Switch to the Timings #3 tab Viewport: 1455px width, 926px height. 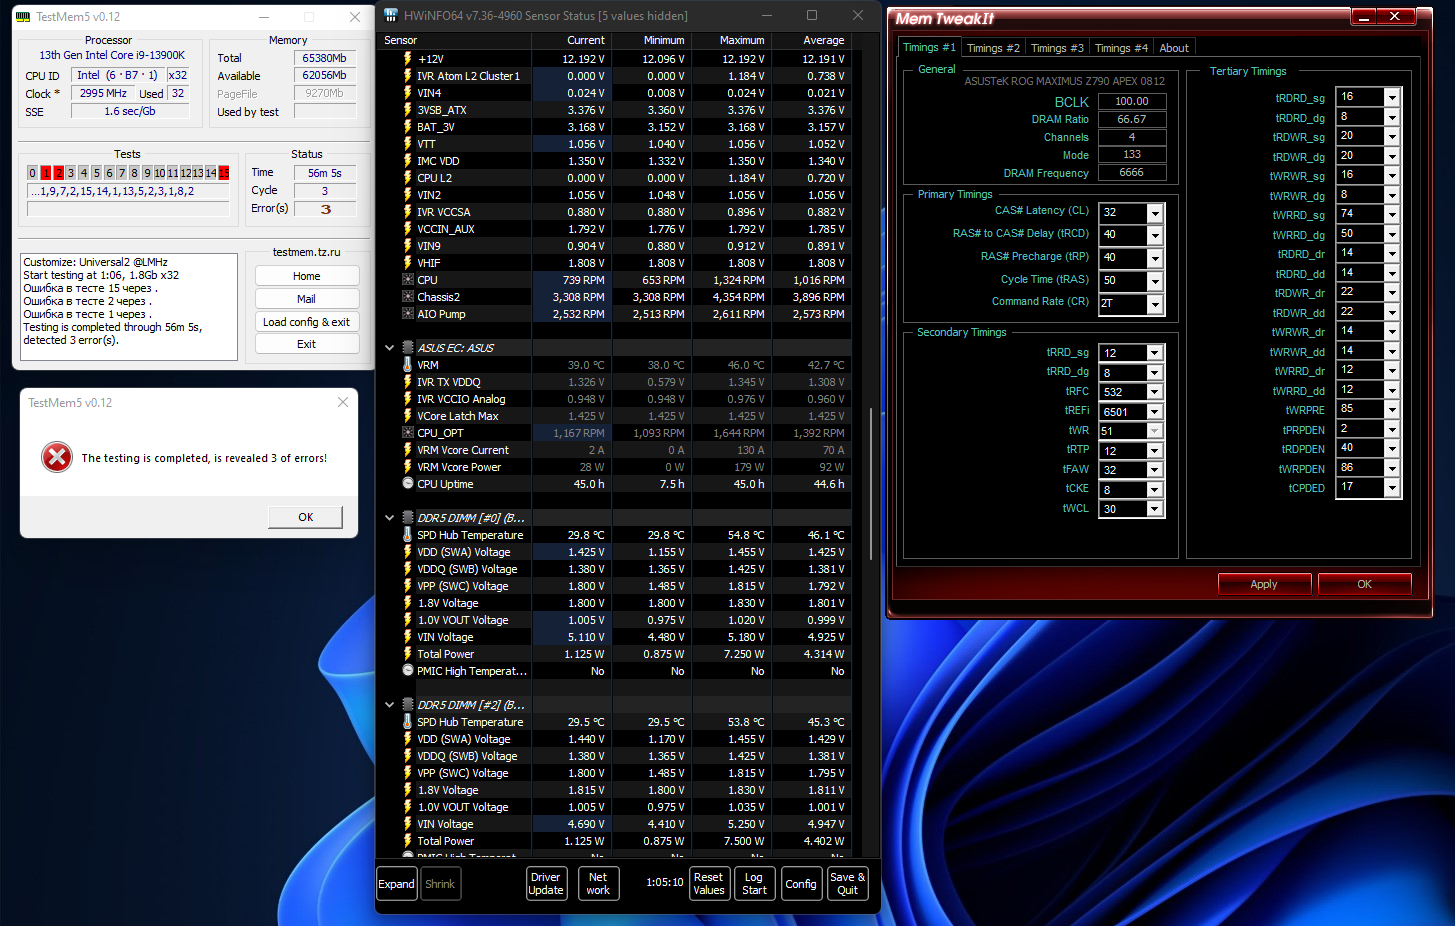(x=1057, y=48)
